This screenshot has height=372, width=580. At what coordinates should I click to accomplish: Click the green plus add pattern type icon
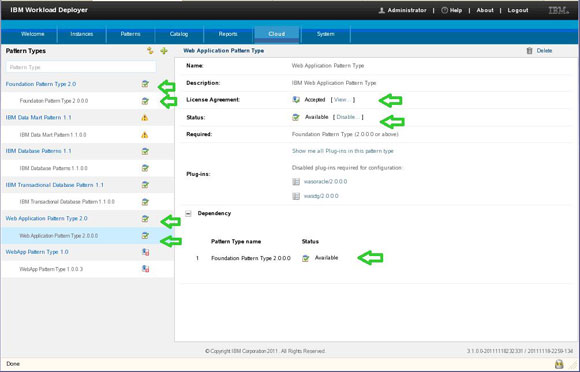click(164, 51)
